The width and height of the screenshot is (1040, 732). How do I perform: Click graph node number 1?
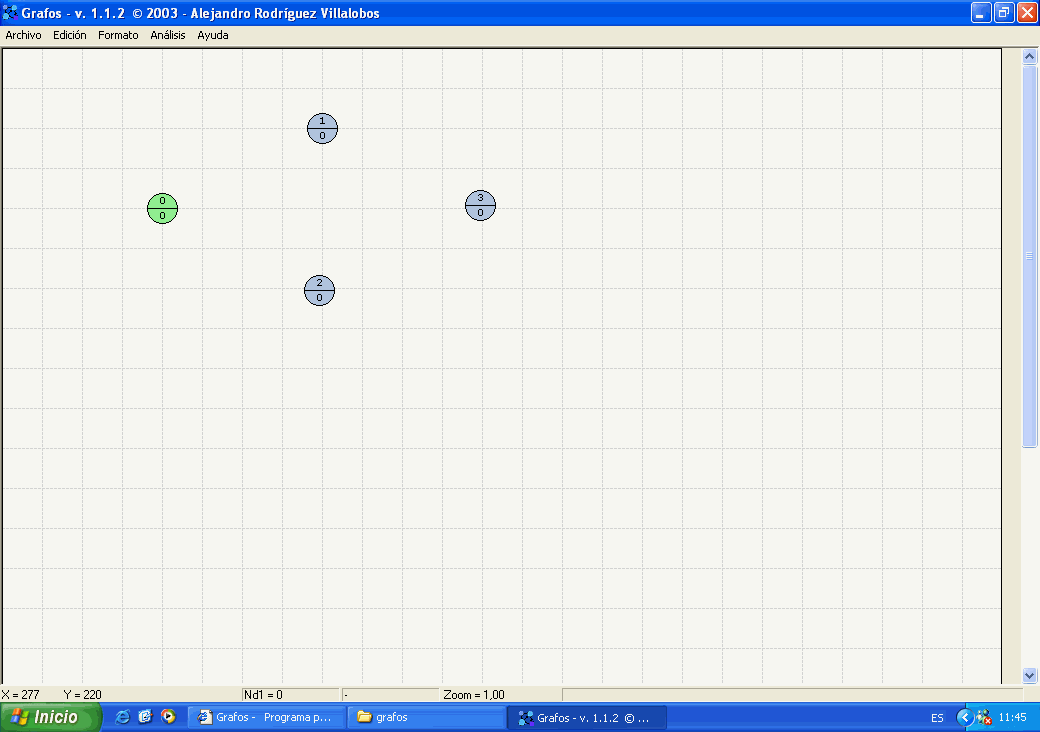coord(322,128)
